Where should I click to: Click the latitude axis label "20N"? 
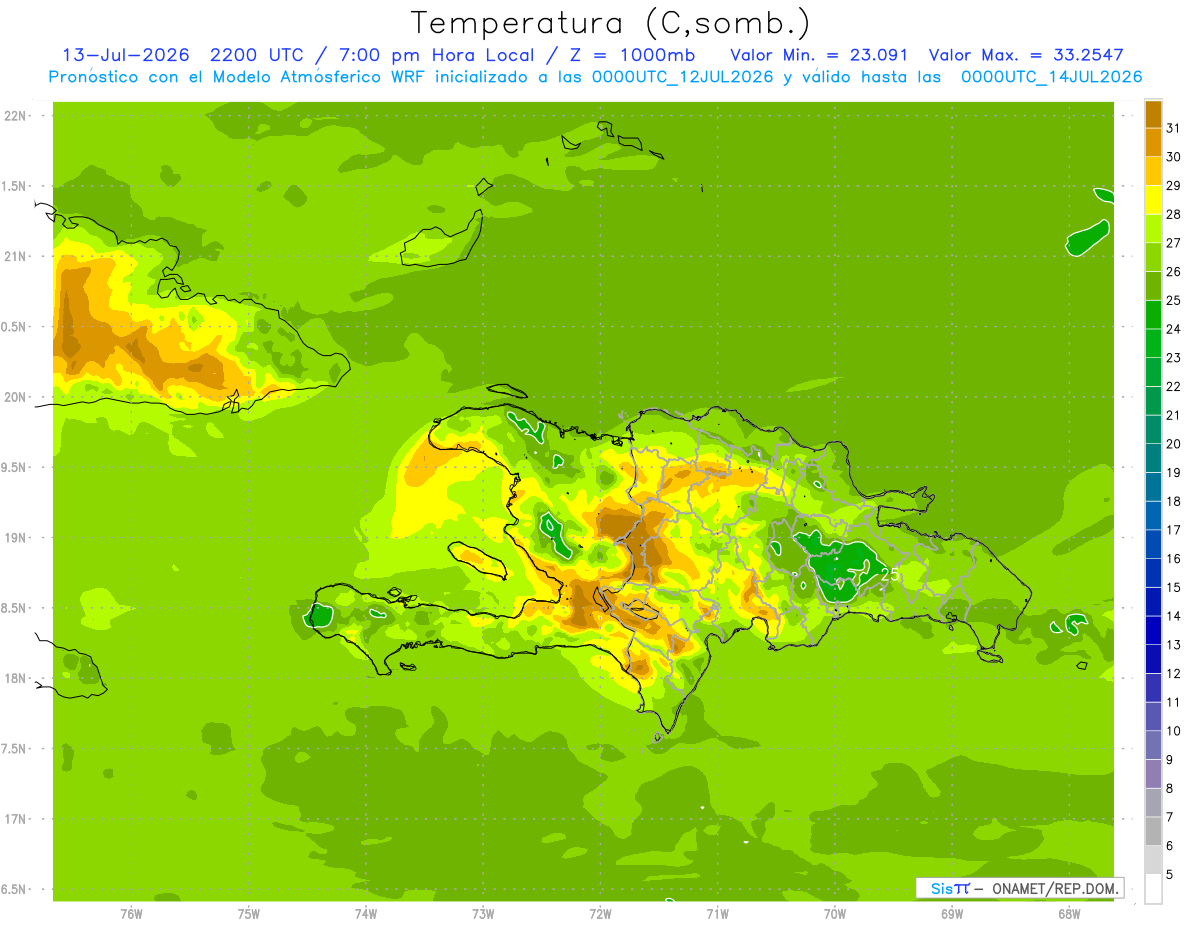14,397
